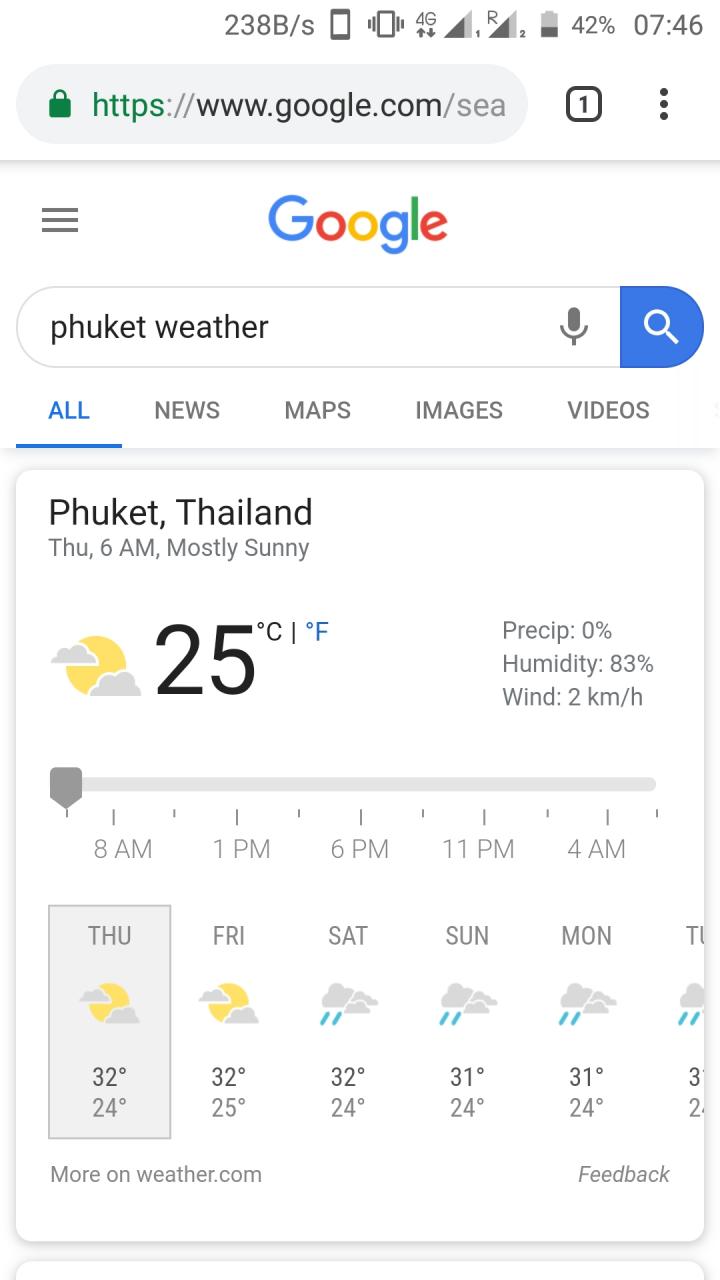Screen dimensions: 720x1280
Task: Open the hamburger menu
Action: (60, 220)
